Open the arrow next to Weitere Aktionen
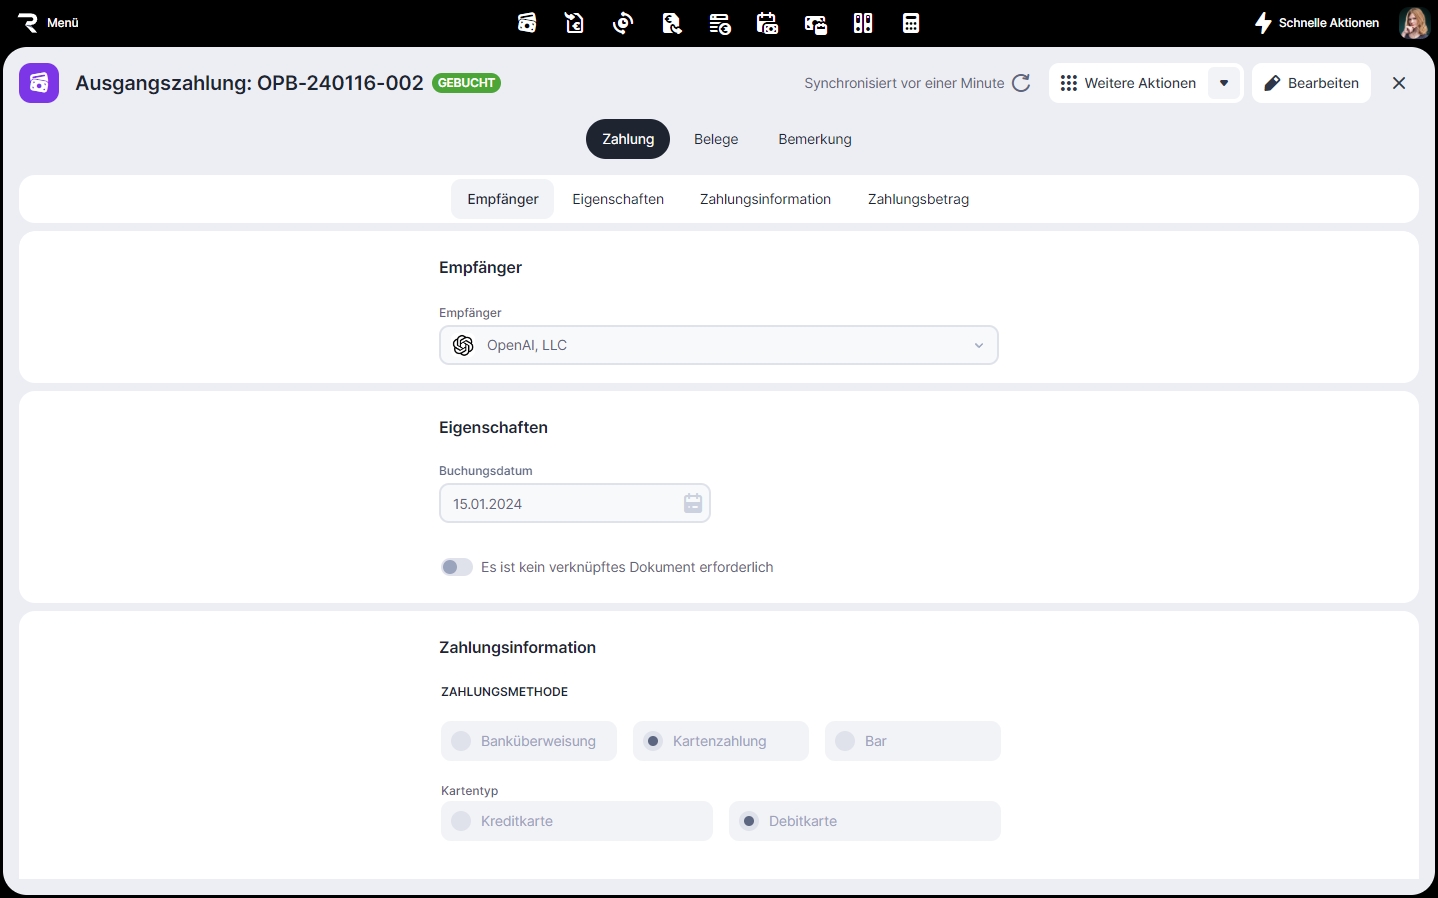 click(1224, 83)
